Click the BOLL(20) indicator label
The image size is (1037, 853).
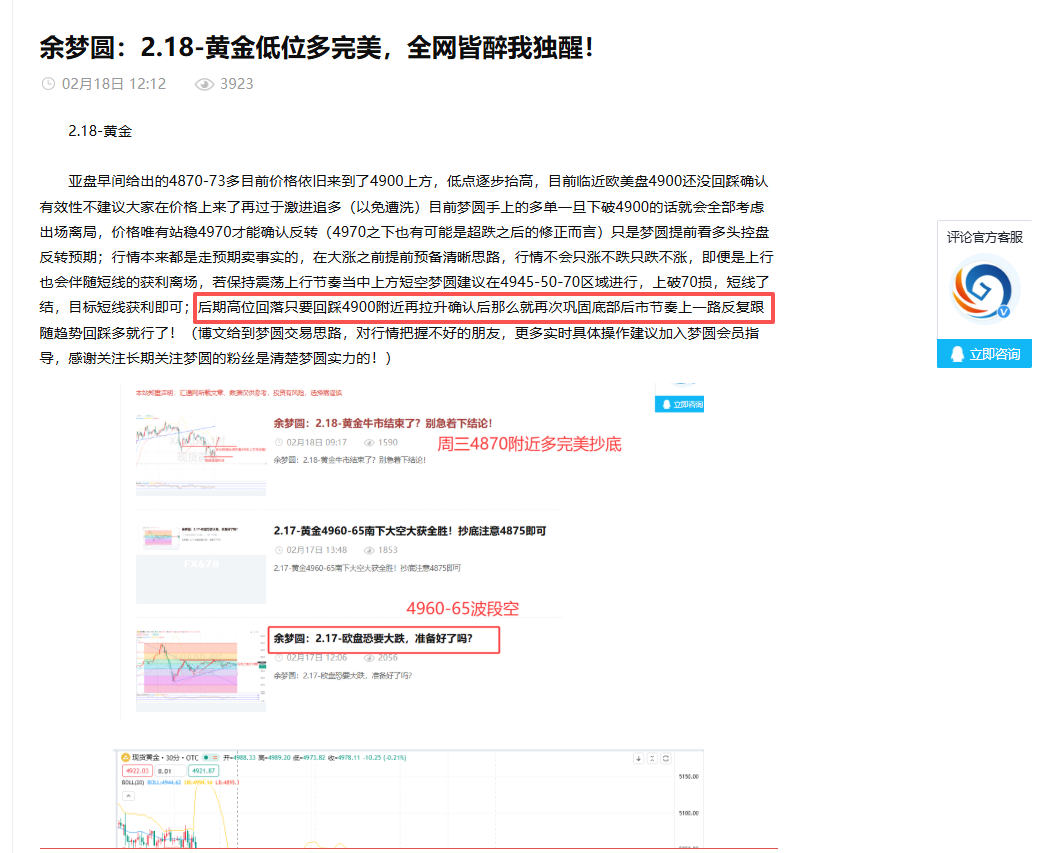click(x=133, y=782)
